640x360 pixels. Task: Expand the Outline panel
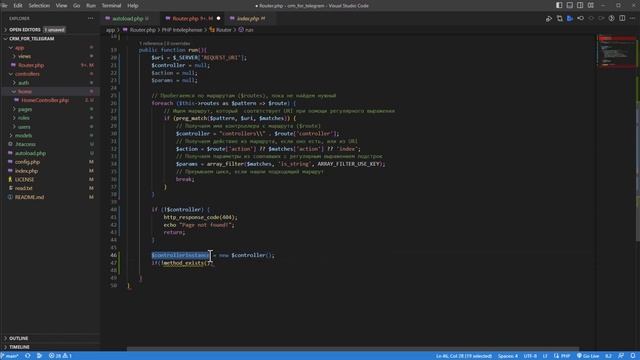click(x=50, y=338)
